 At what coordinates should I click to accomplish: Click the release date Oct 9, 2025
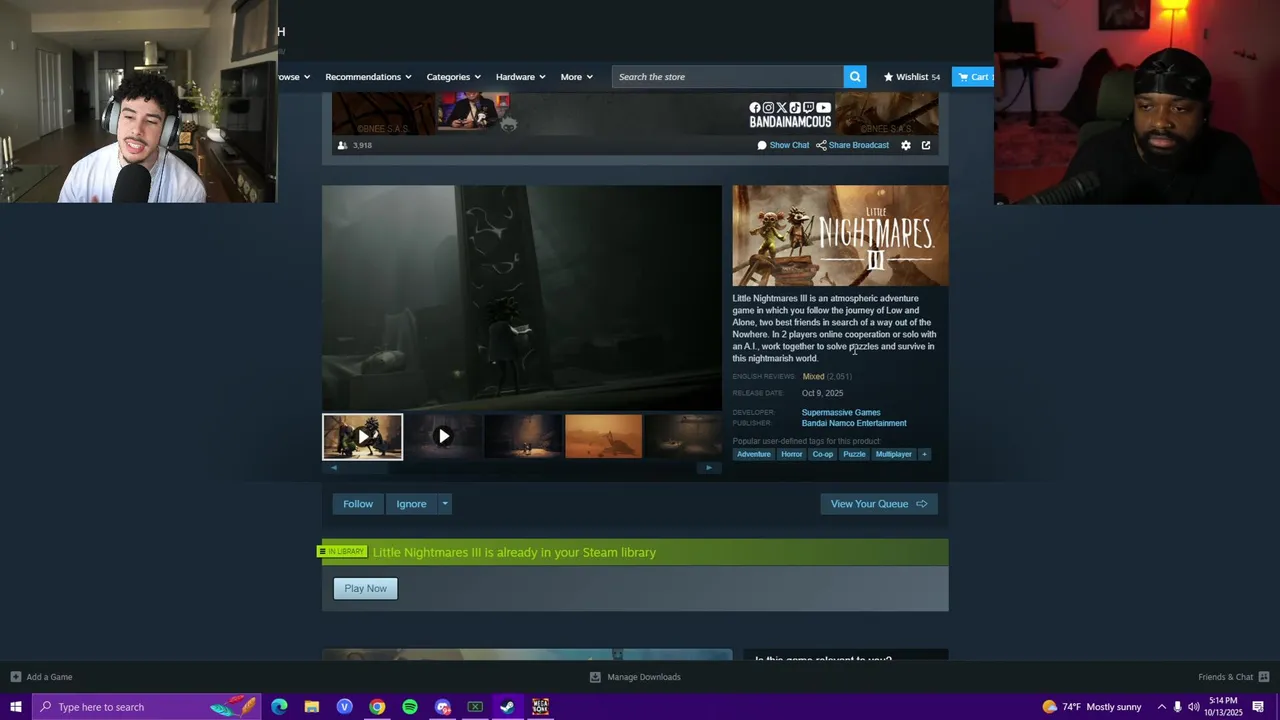click(822, 393)
